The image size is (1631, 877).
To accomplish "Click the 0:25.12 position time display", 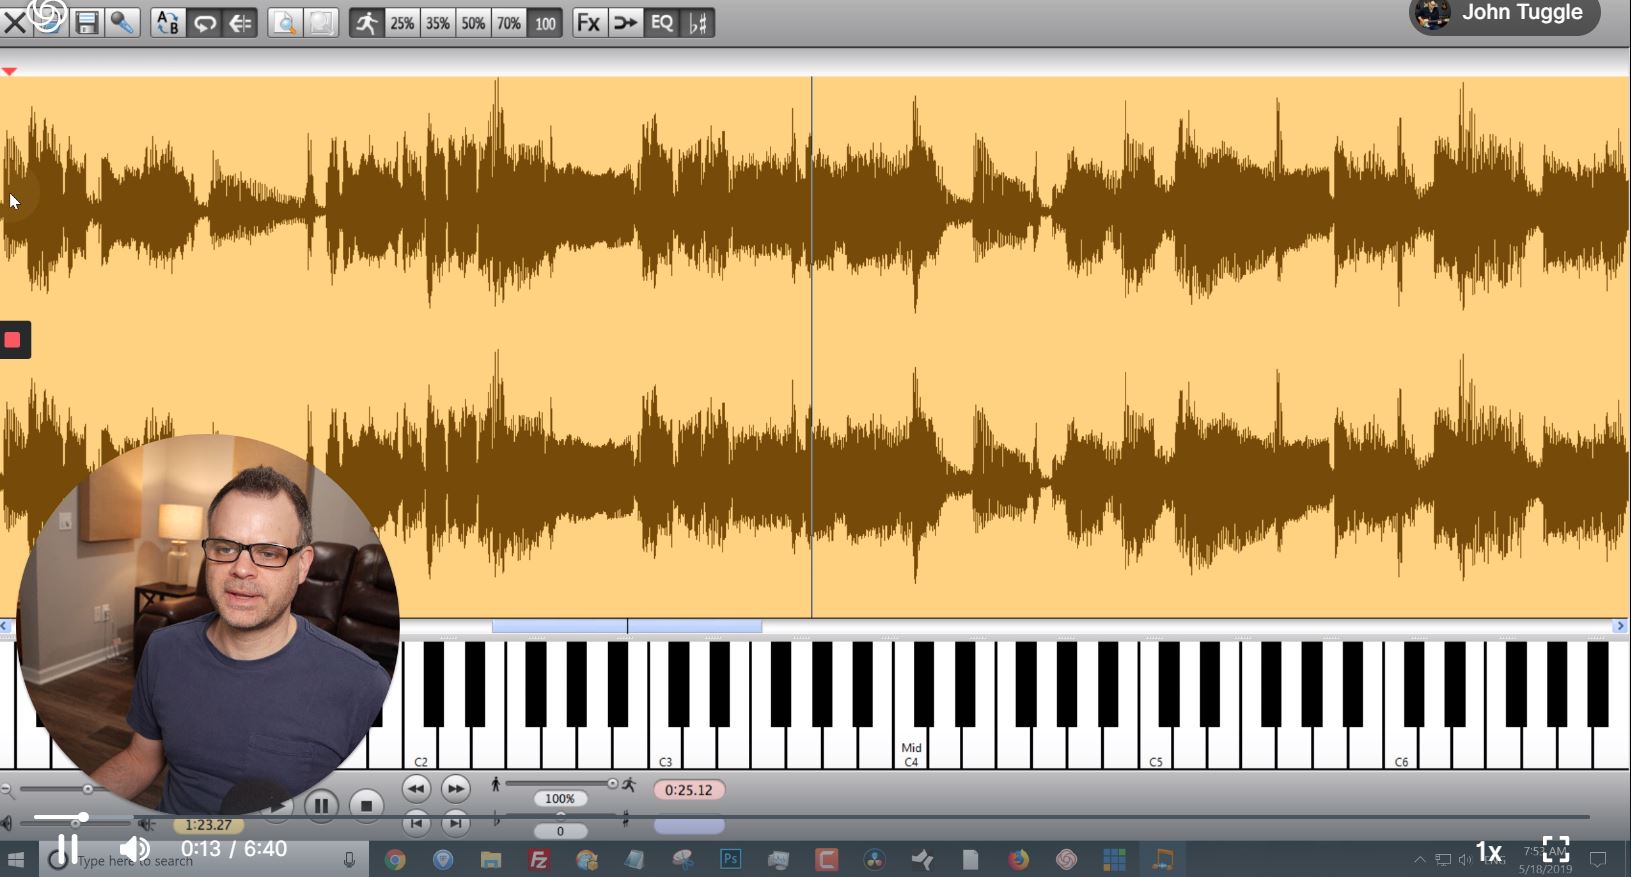I will (689, 790).
